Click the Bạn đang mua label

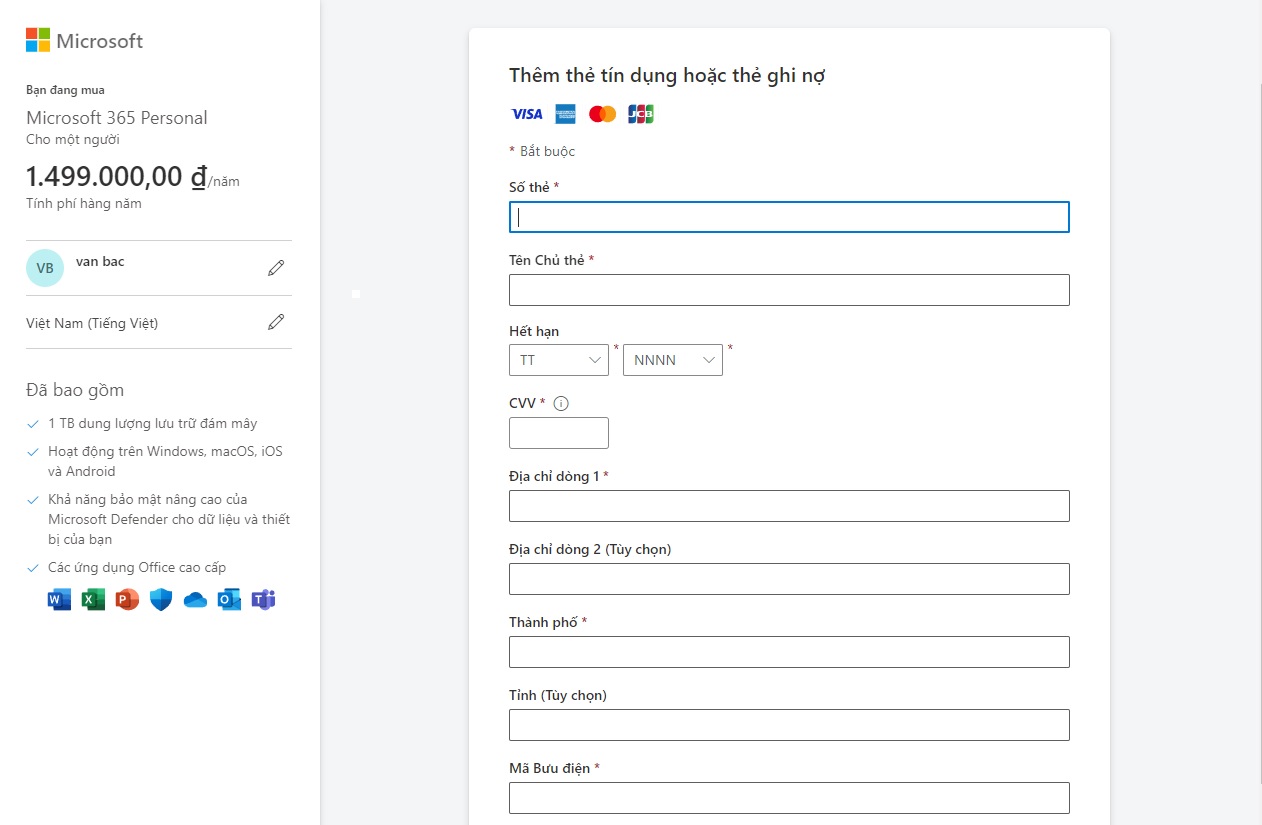pyautogui.click(x=65, y=90)
